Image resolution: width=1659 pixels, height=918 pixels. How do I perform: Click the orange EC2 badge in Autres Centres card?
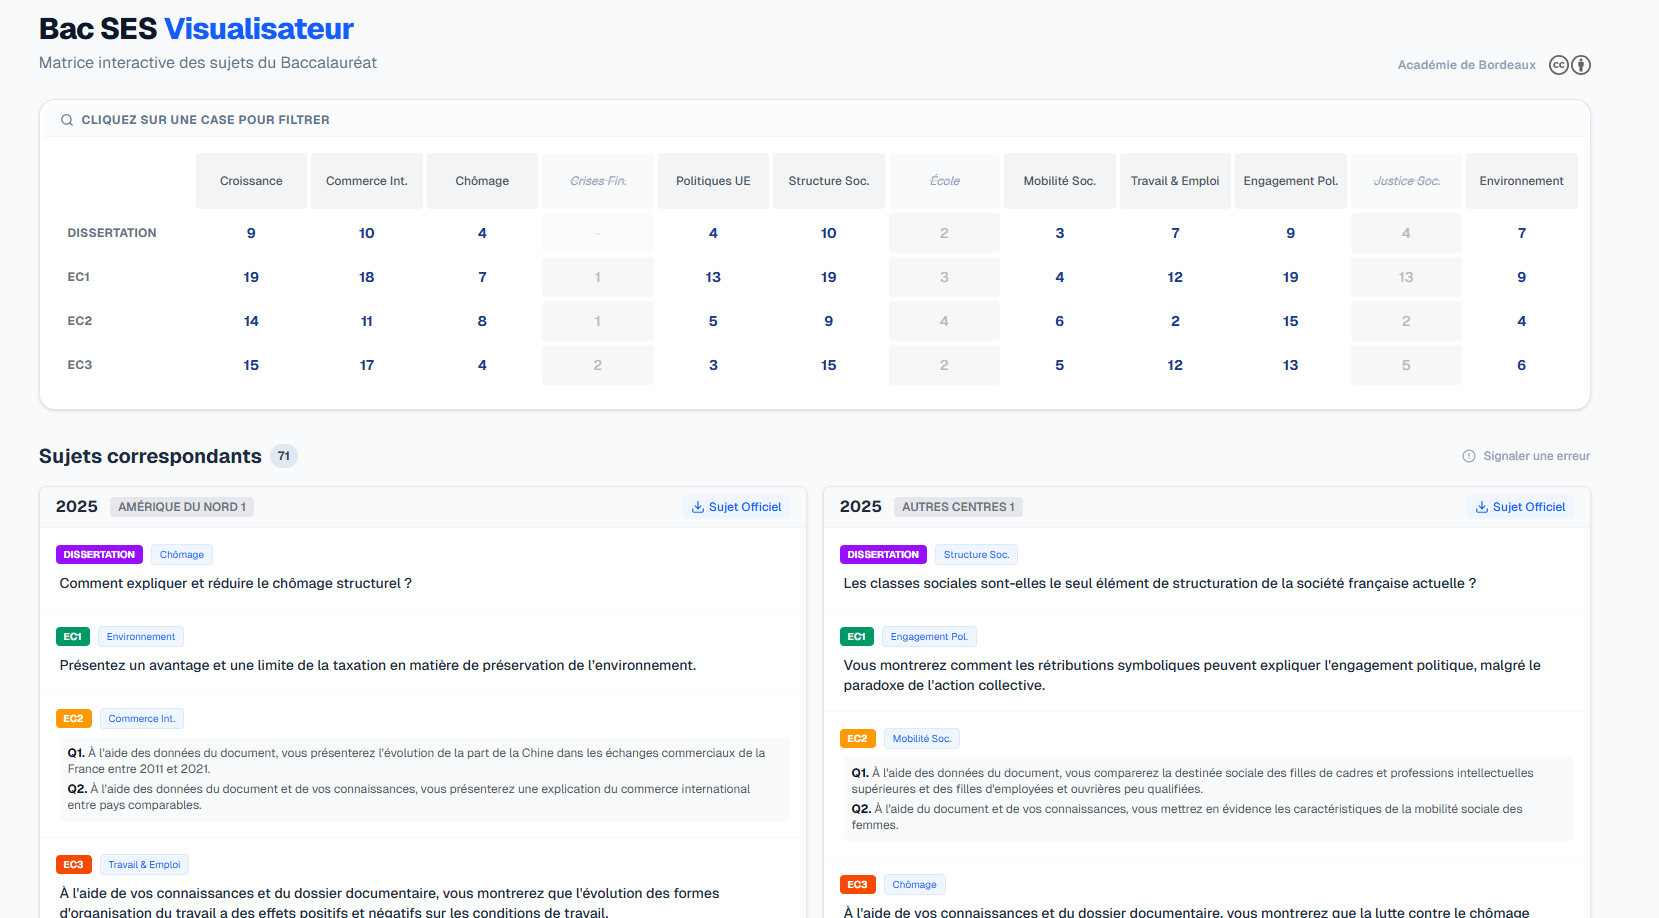(857, 739)
